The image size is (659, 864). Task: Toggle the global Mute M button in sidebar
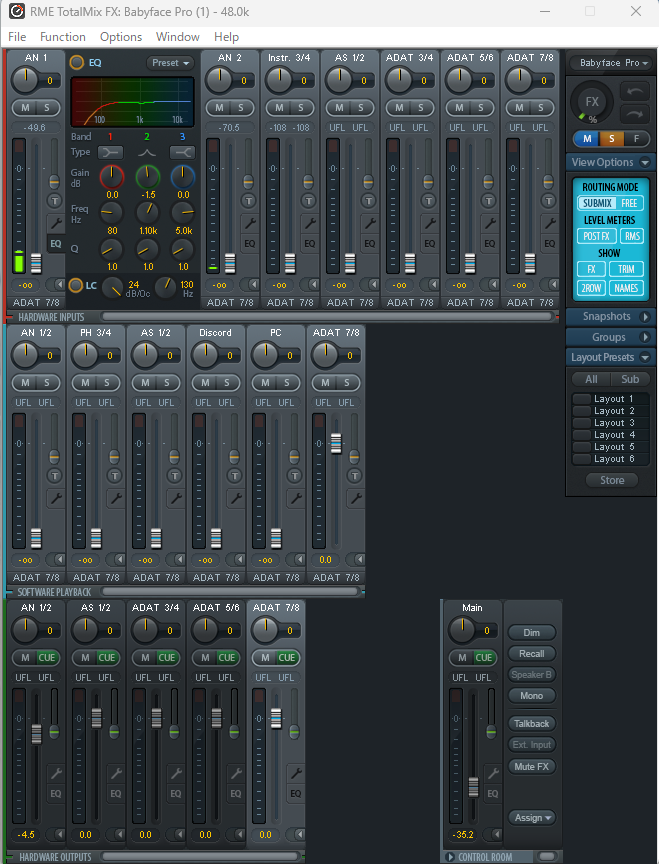point(587,139)
